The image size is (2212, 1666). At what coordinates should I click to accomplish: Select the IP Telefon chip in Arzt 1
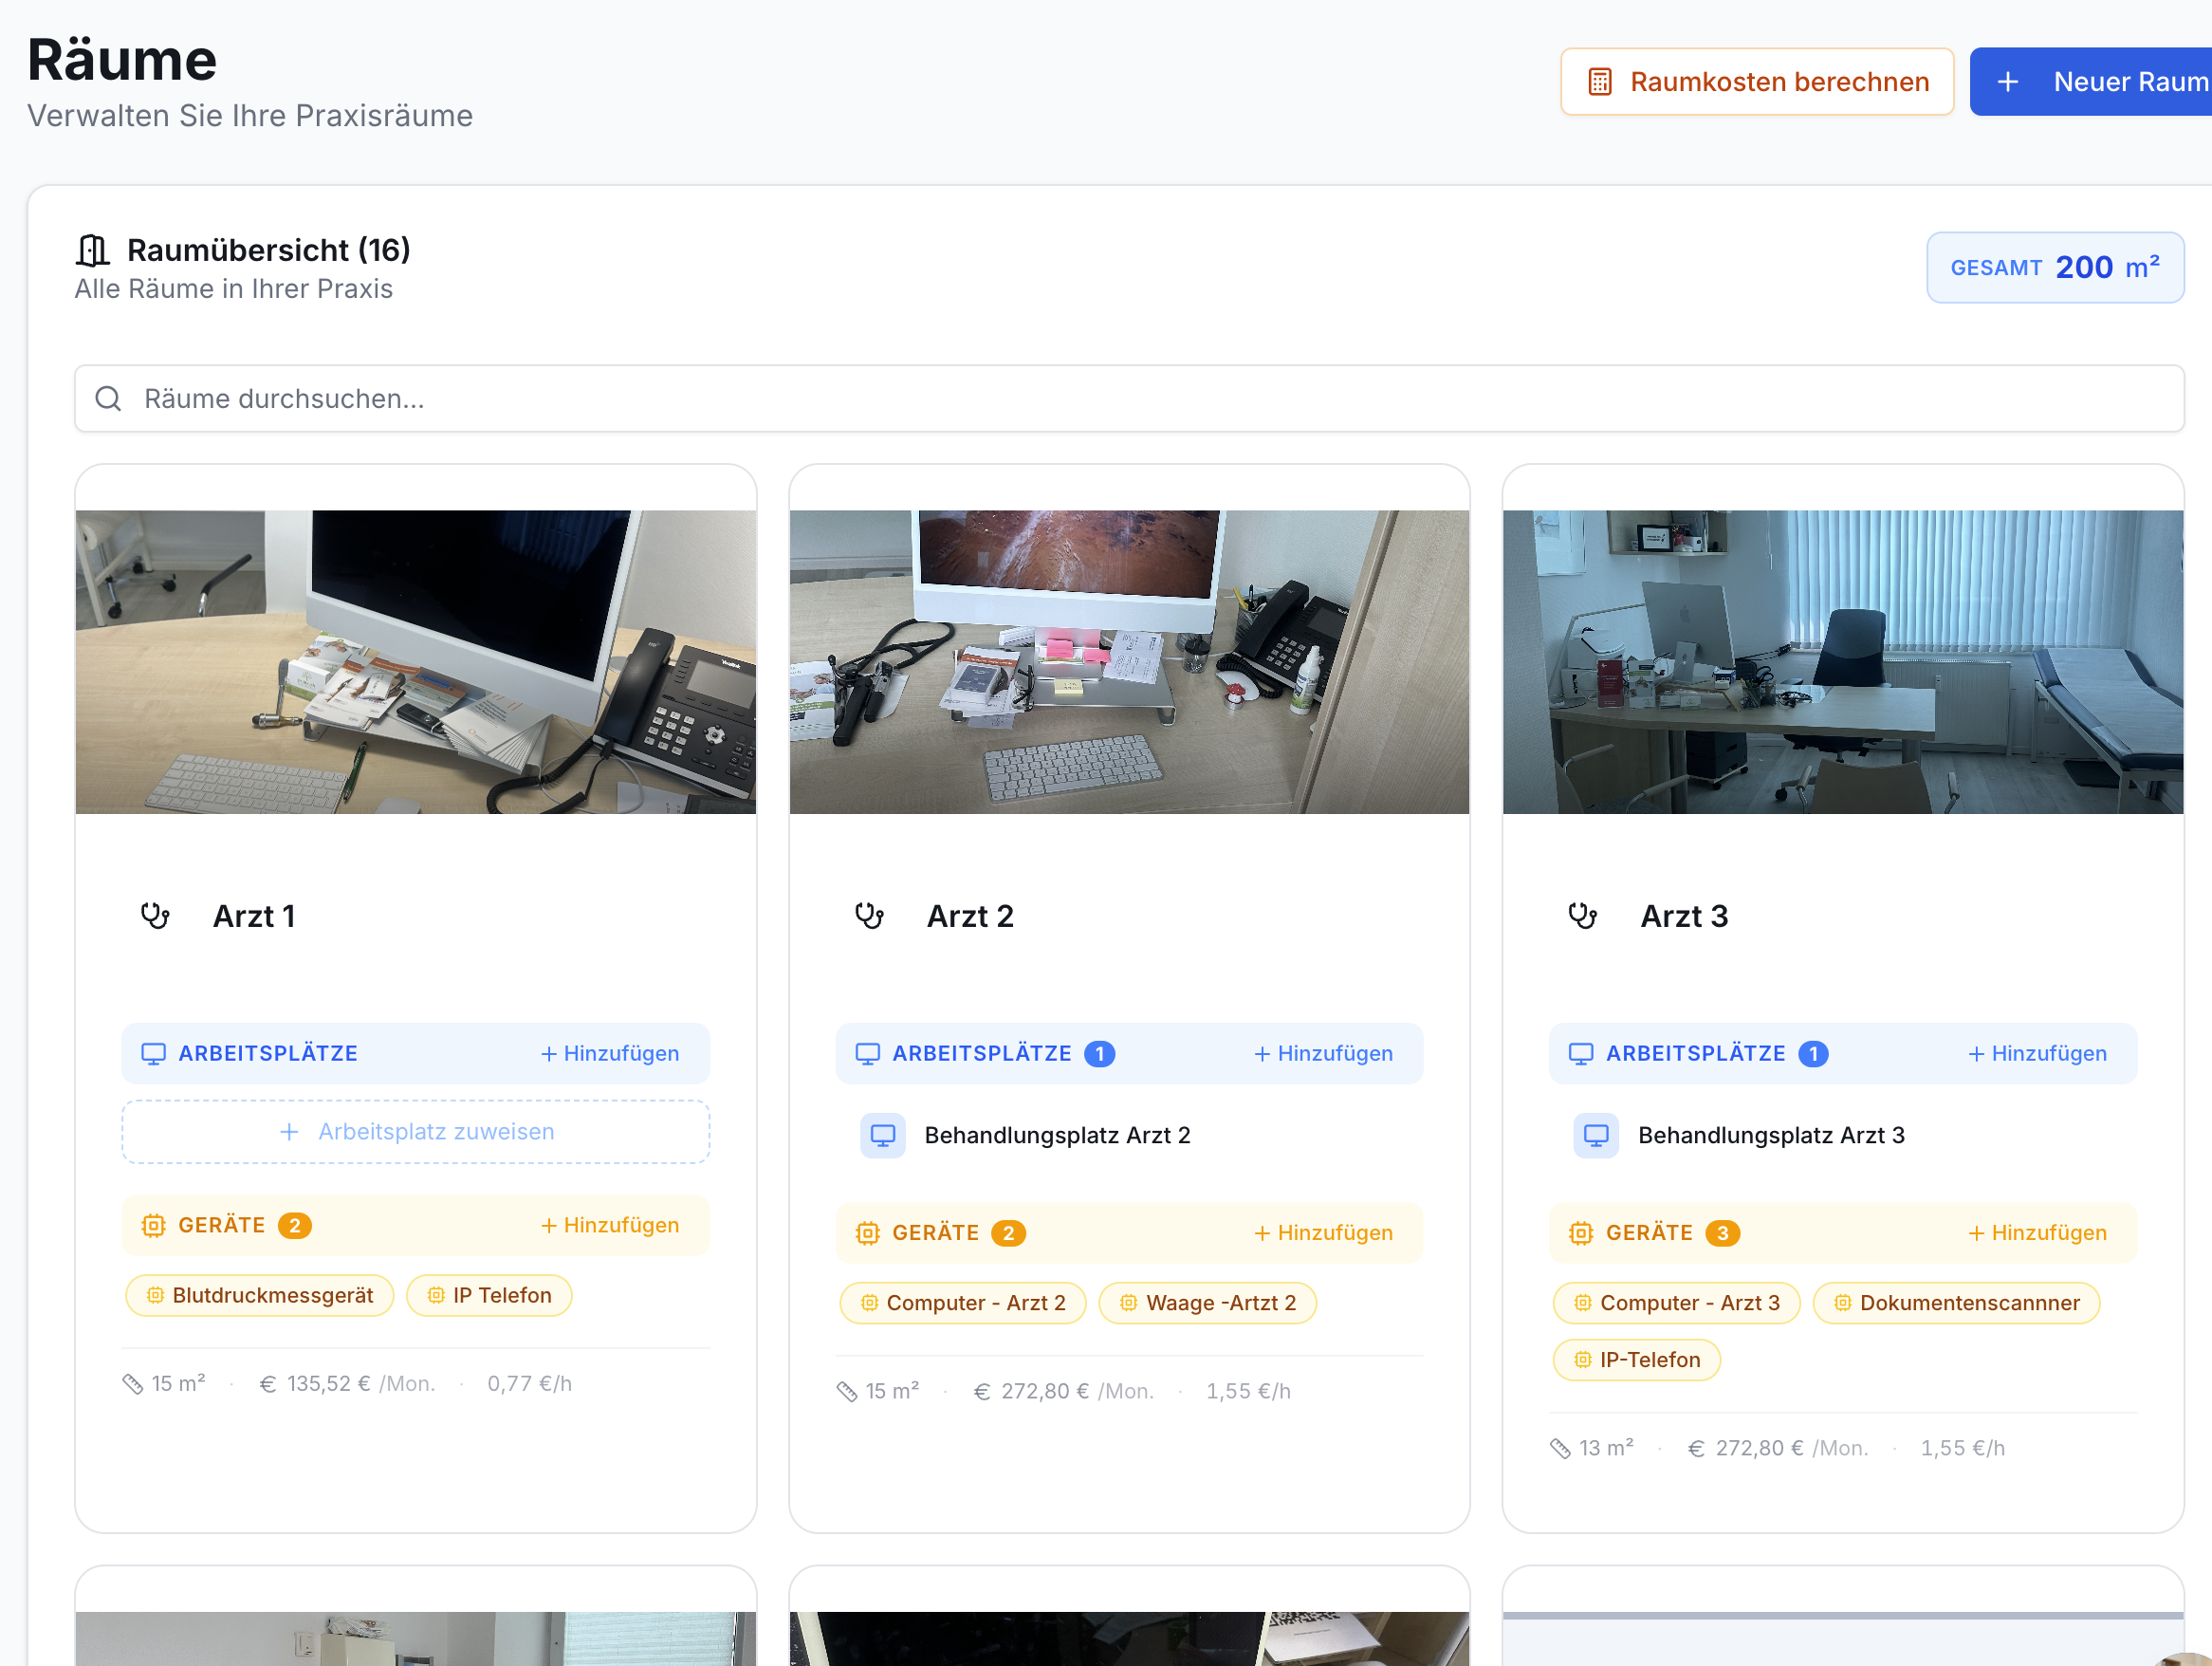(x=489, y=1296)
